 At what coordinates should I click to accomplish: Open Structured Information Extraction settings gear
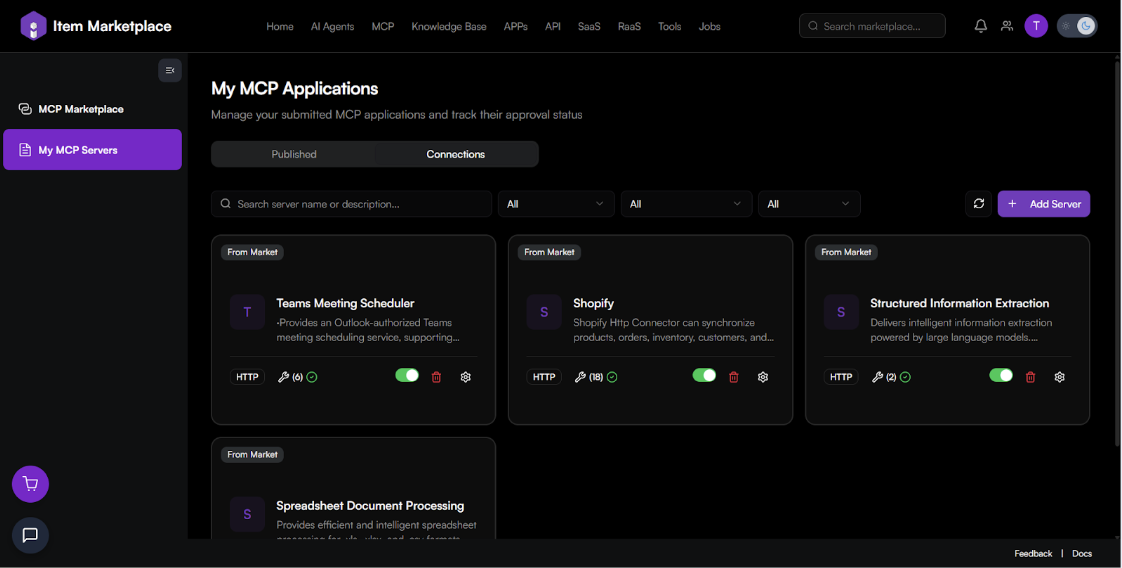(x=1060, y=377)
